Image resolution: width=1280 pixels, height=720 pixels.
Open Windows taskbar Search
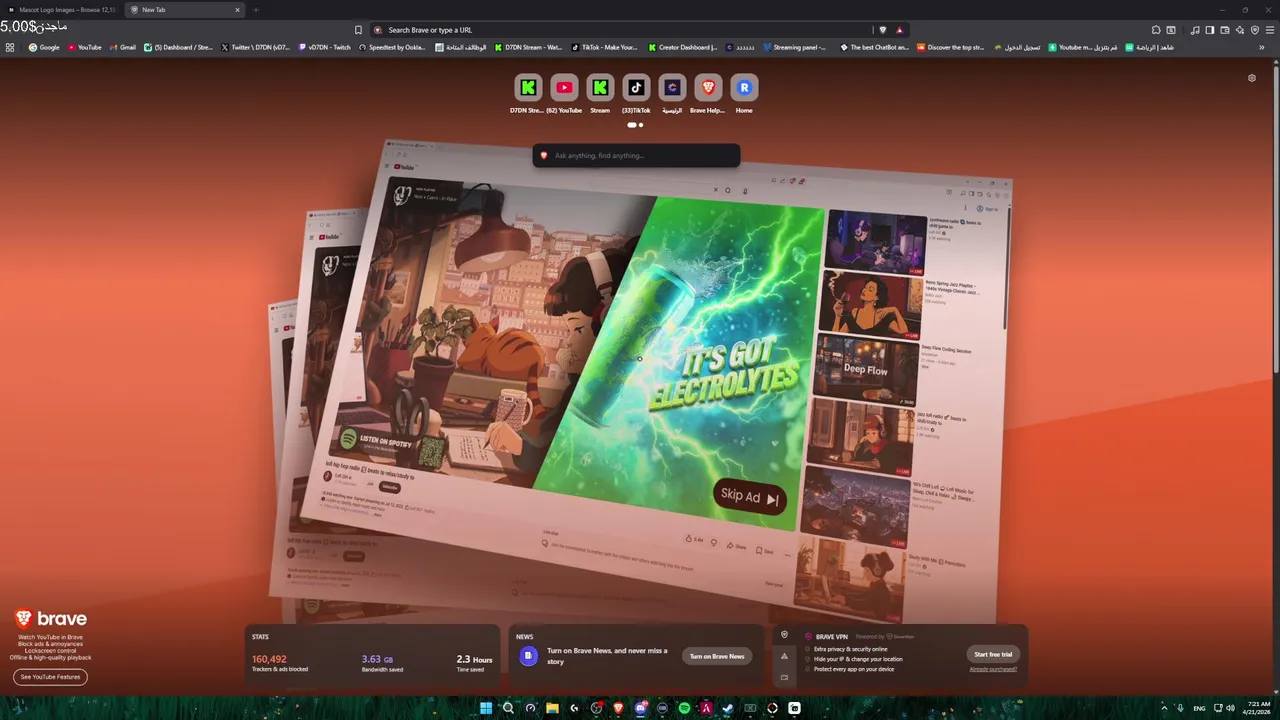[508, 708]
